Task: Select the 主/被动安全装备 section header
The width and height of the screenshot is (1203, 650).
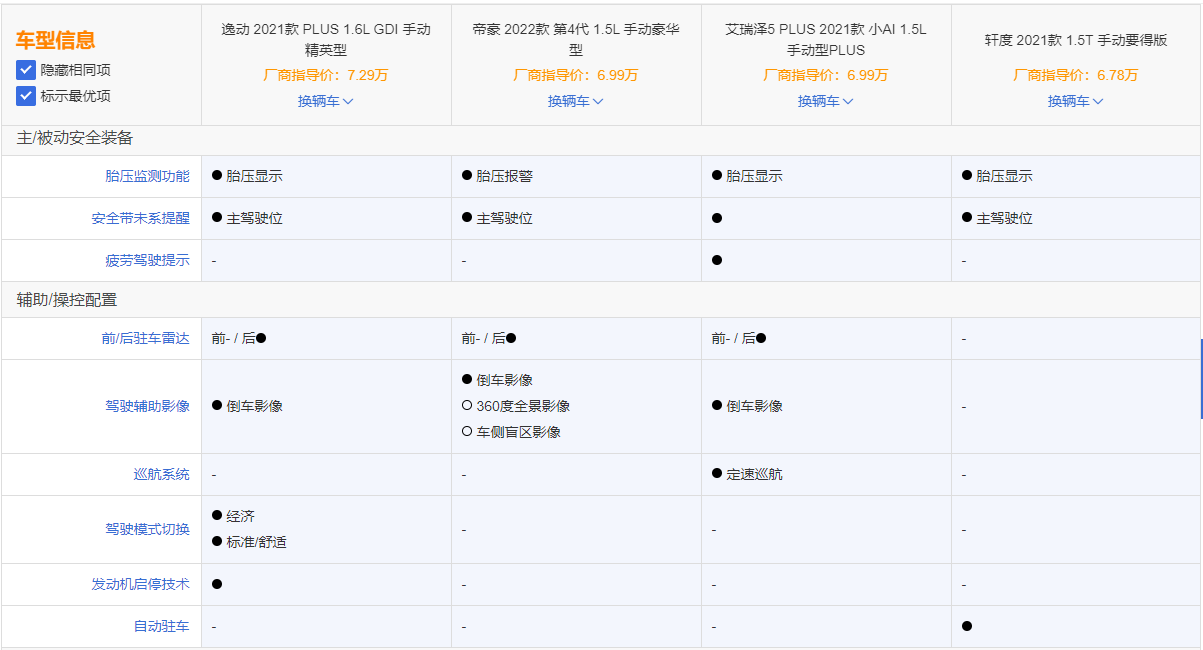Action: tap(75, 138)
